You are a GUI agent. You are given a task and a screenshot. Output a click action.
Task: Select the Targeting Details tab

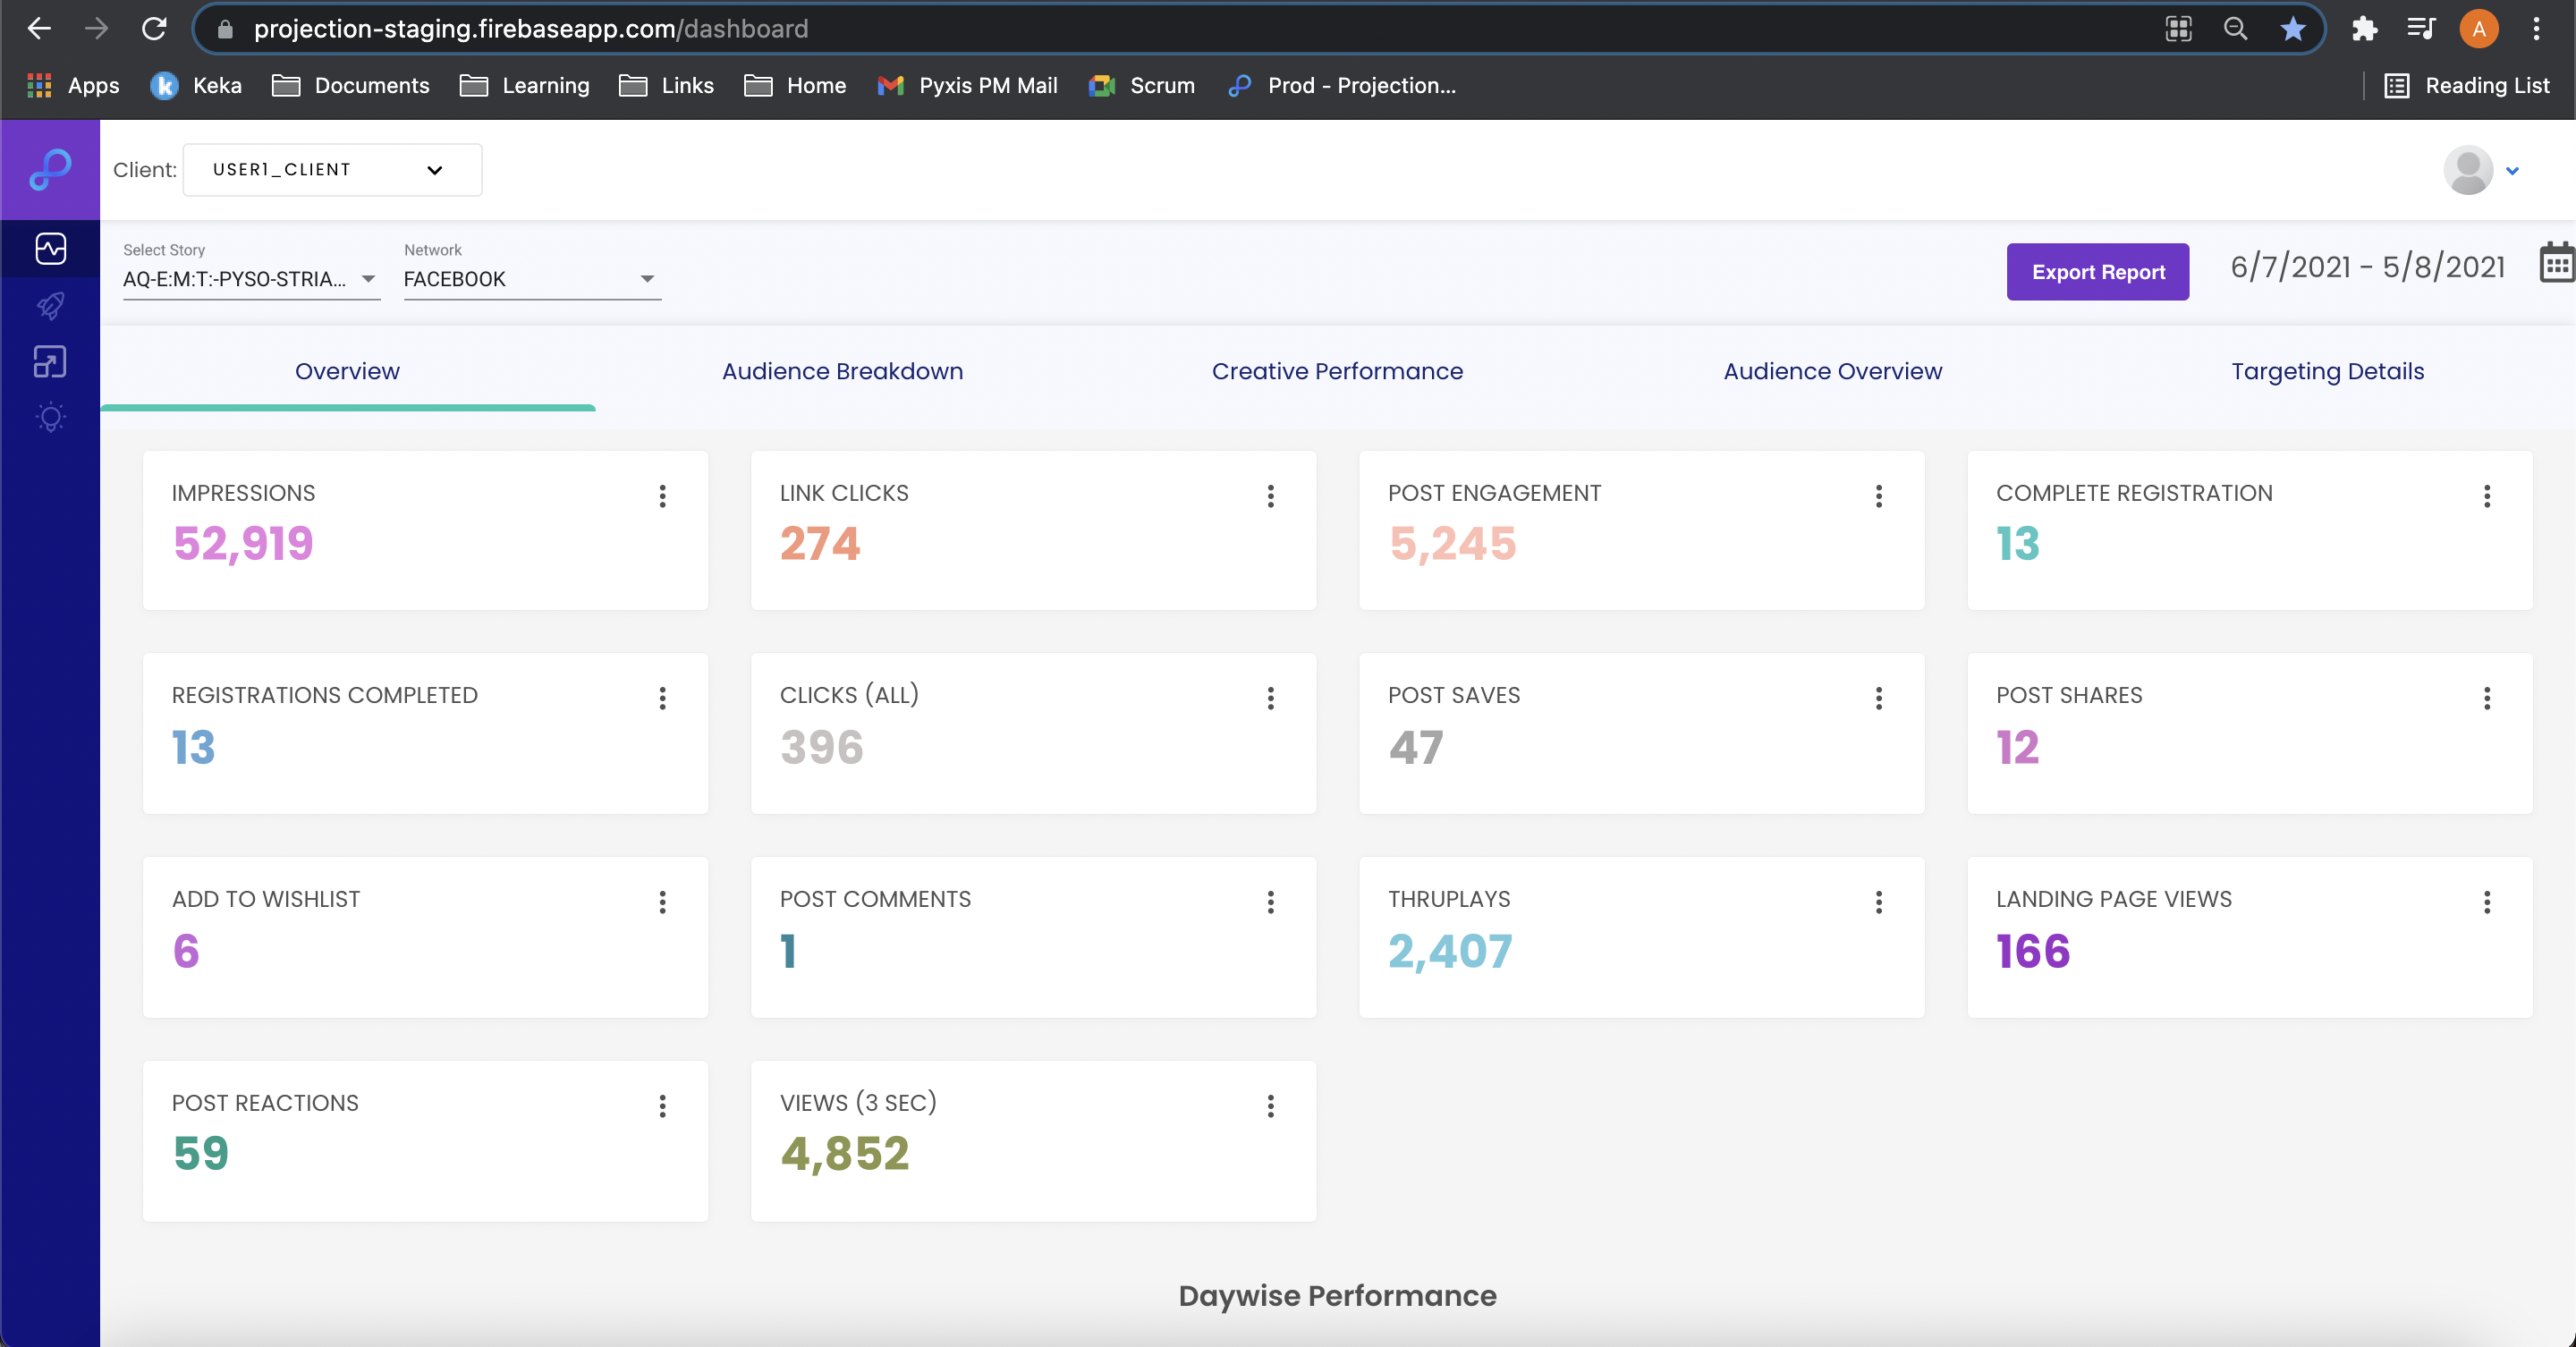[2328, 371]
